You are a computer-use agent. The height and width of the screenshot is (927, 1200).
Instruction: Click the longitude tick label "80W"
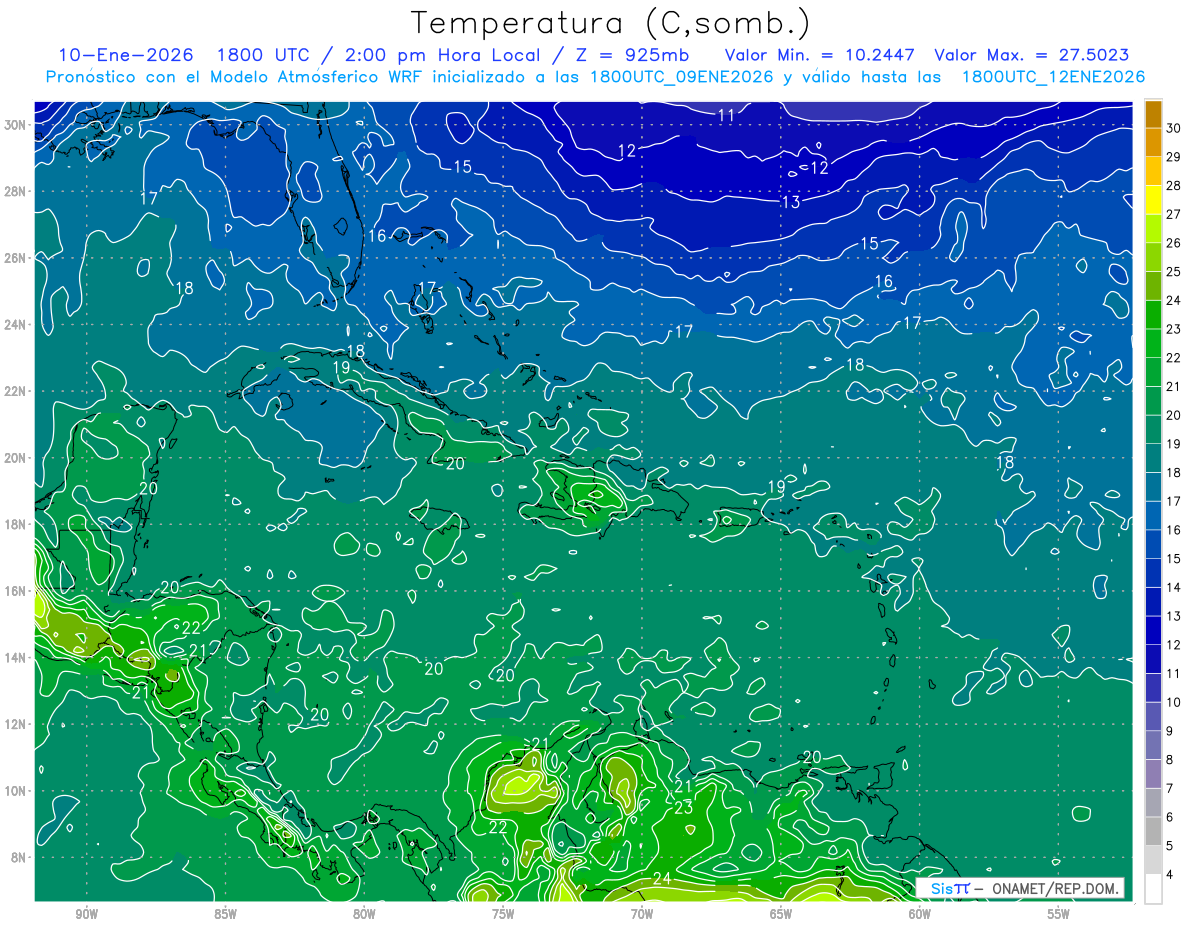[364, 914]
